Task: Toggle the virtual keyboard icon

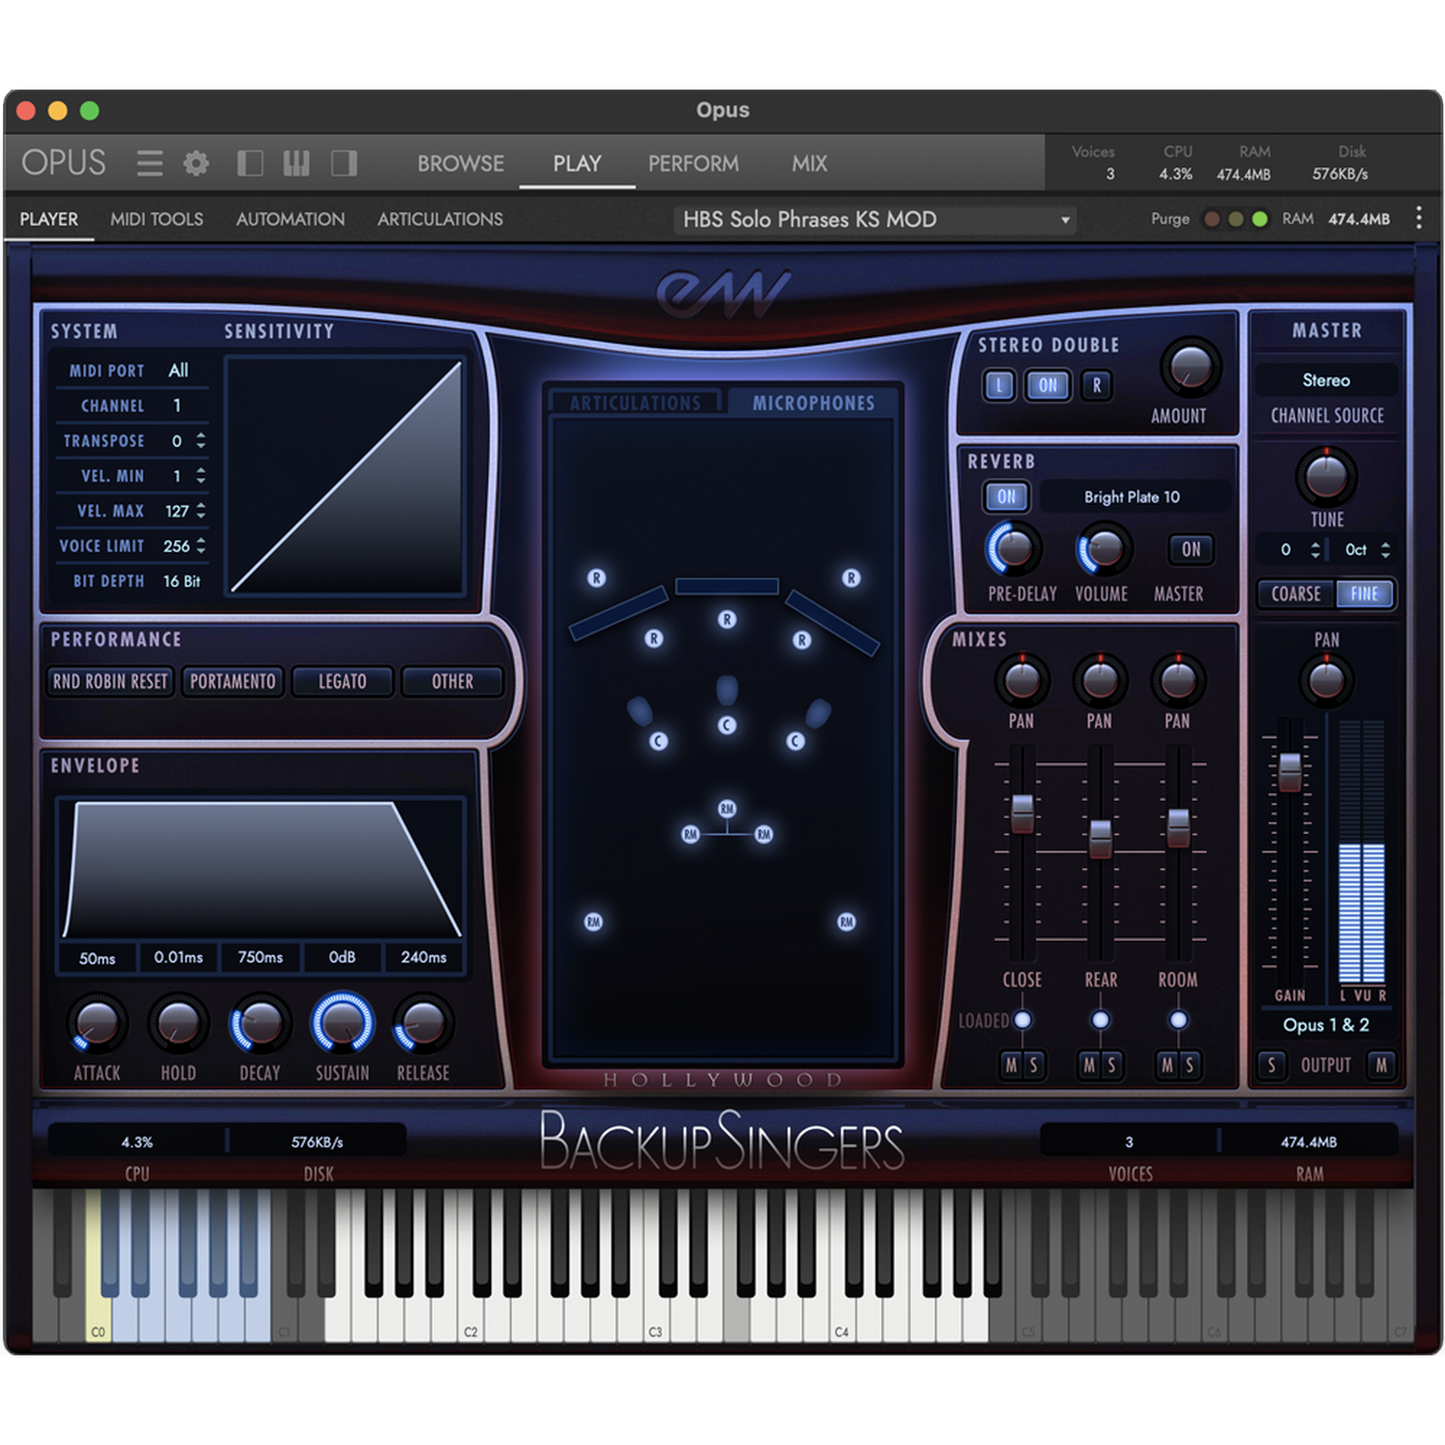Action: 296,163
